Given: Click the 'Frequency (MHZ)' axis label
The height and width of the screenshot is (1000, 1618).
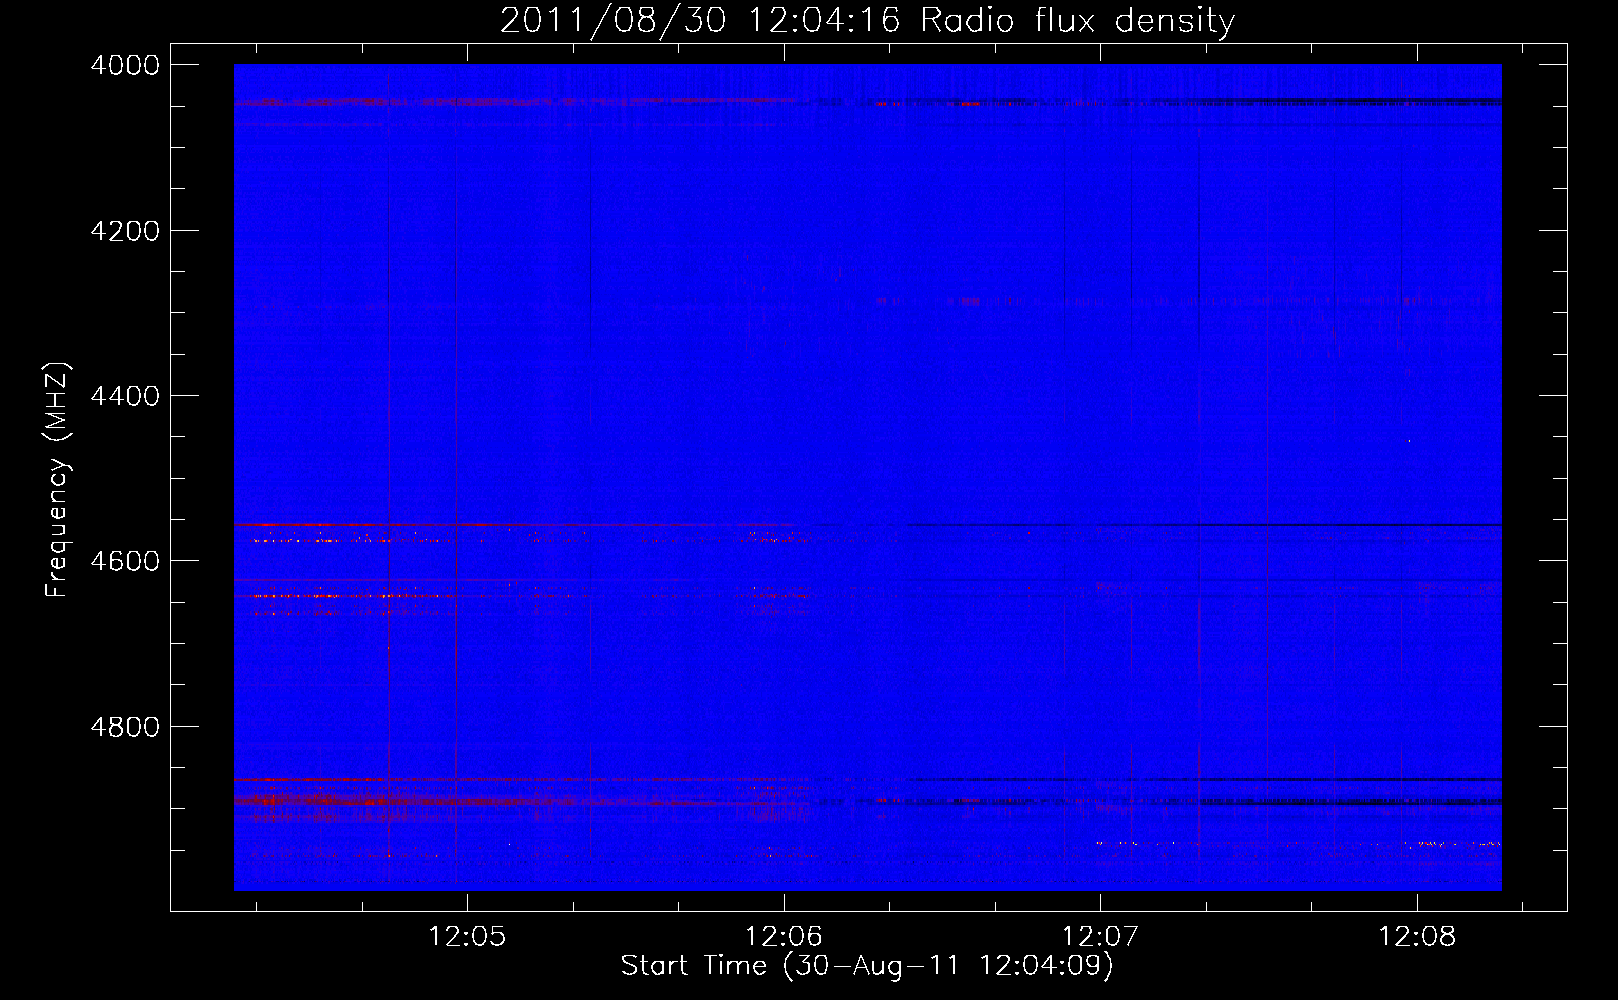Looking at the screenshot, I should click(x=58, y=480).
